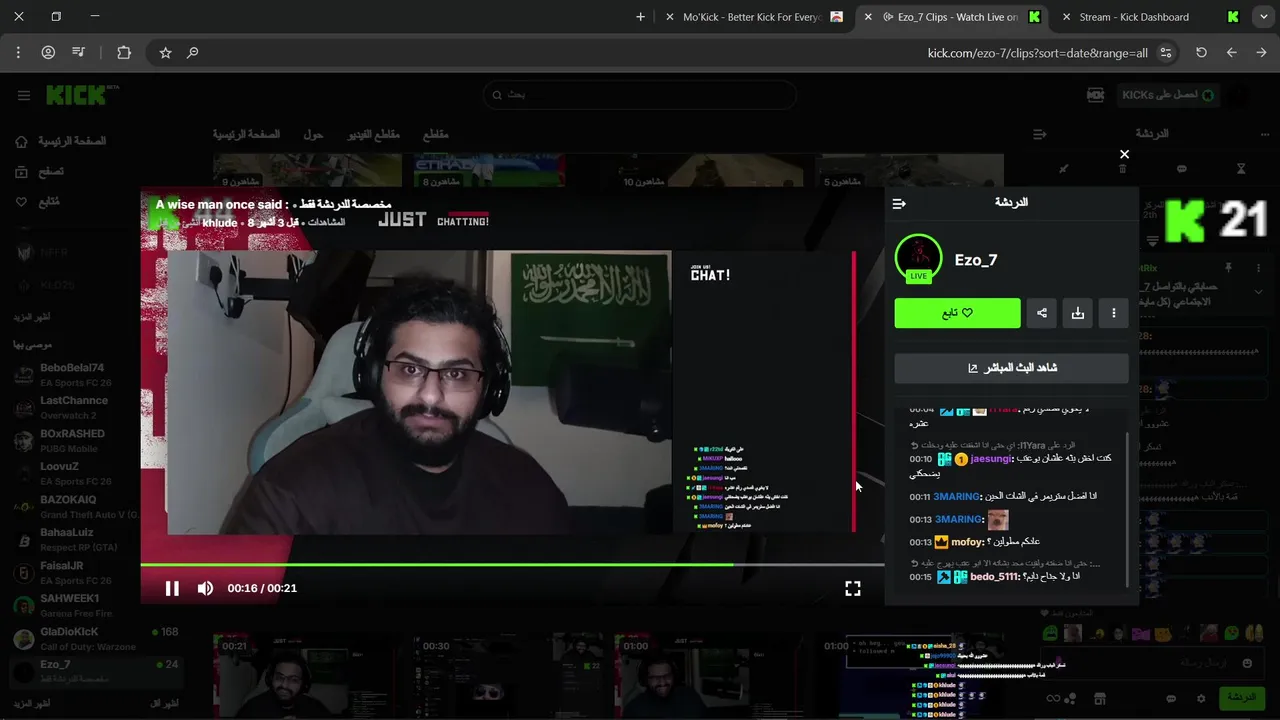Image resolution: width=1280 pixels, height=720 pixels.
Task: Close the Ezo_7 Clips browser tab
Action: (x=867, y=17)
